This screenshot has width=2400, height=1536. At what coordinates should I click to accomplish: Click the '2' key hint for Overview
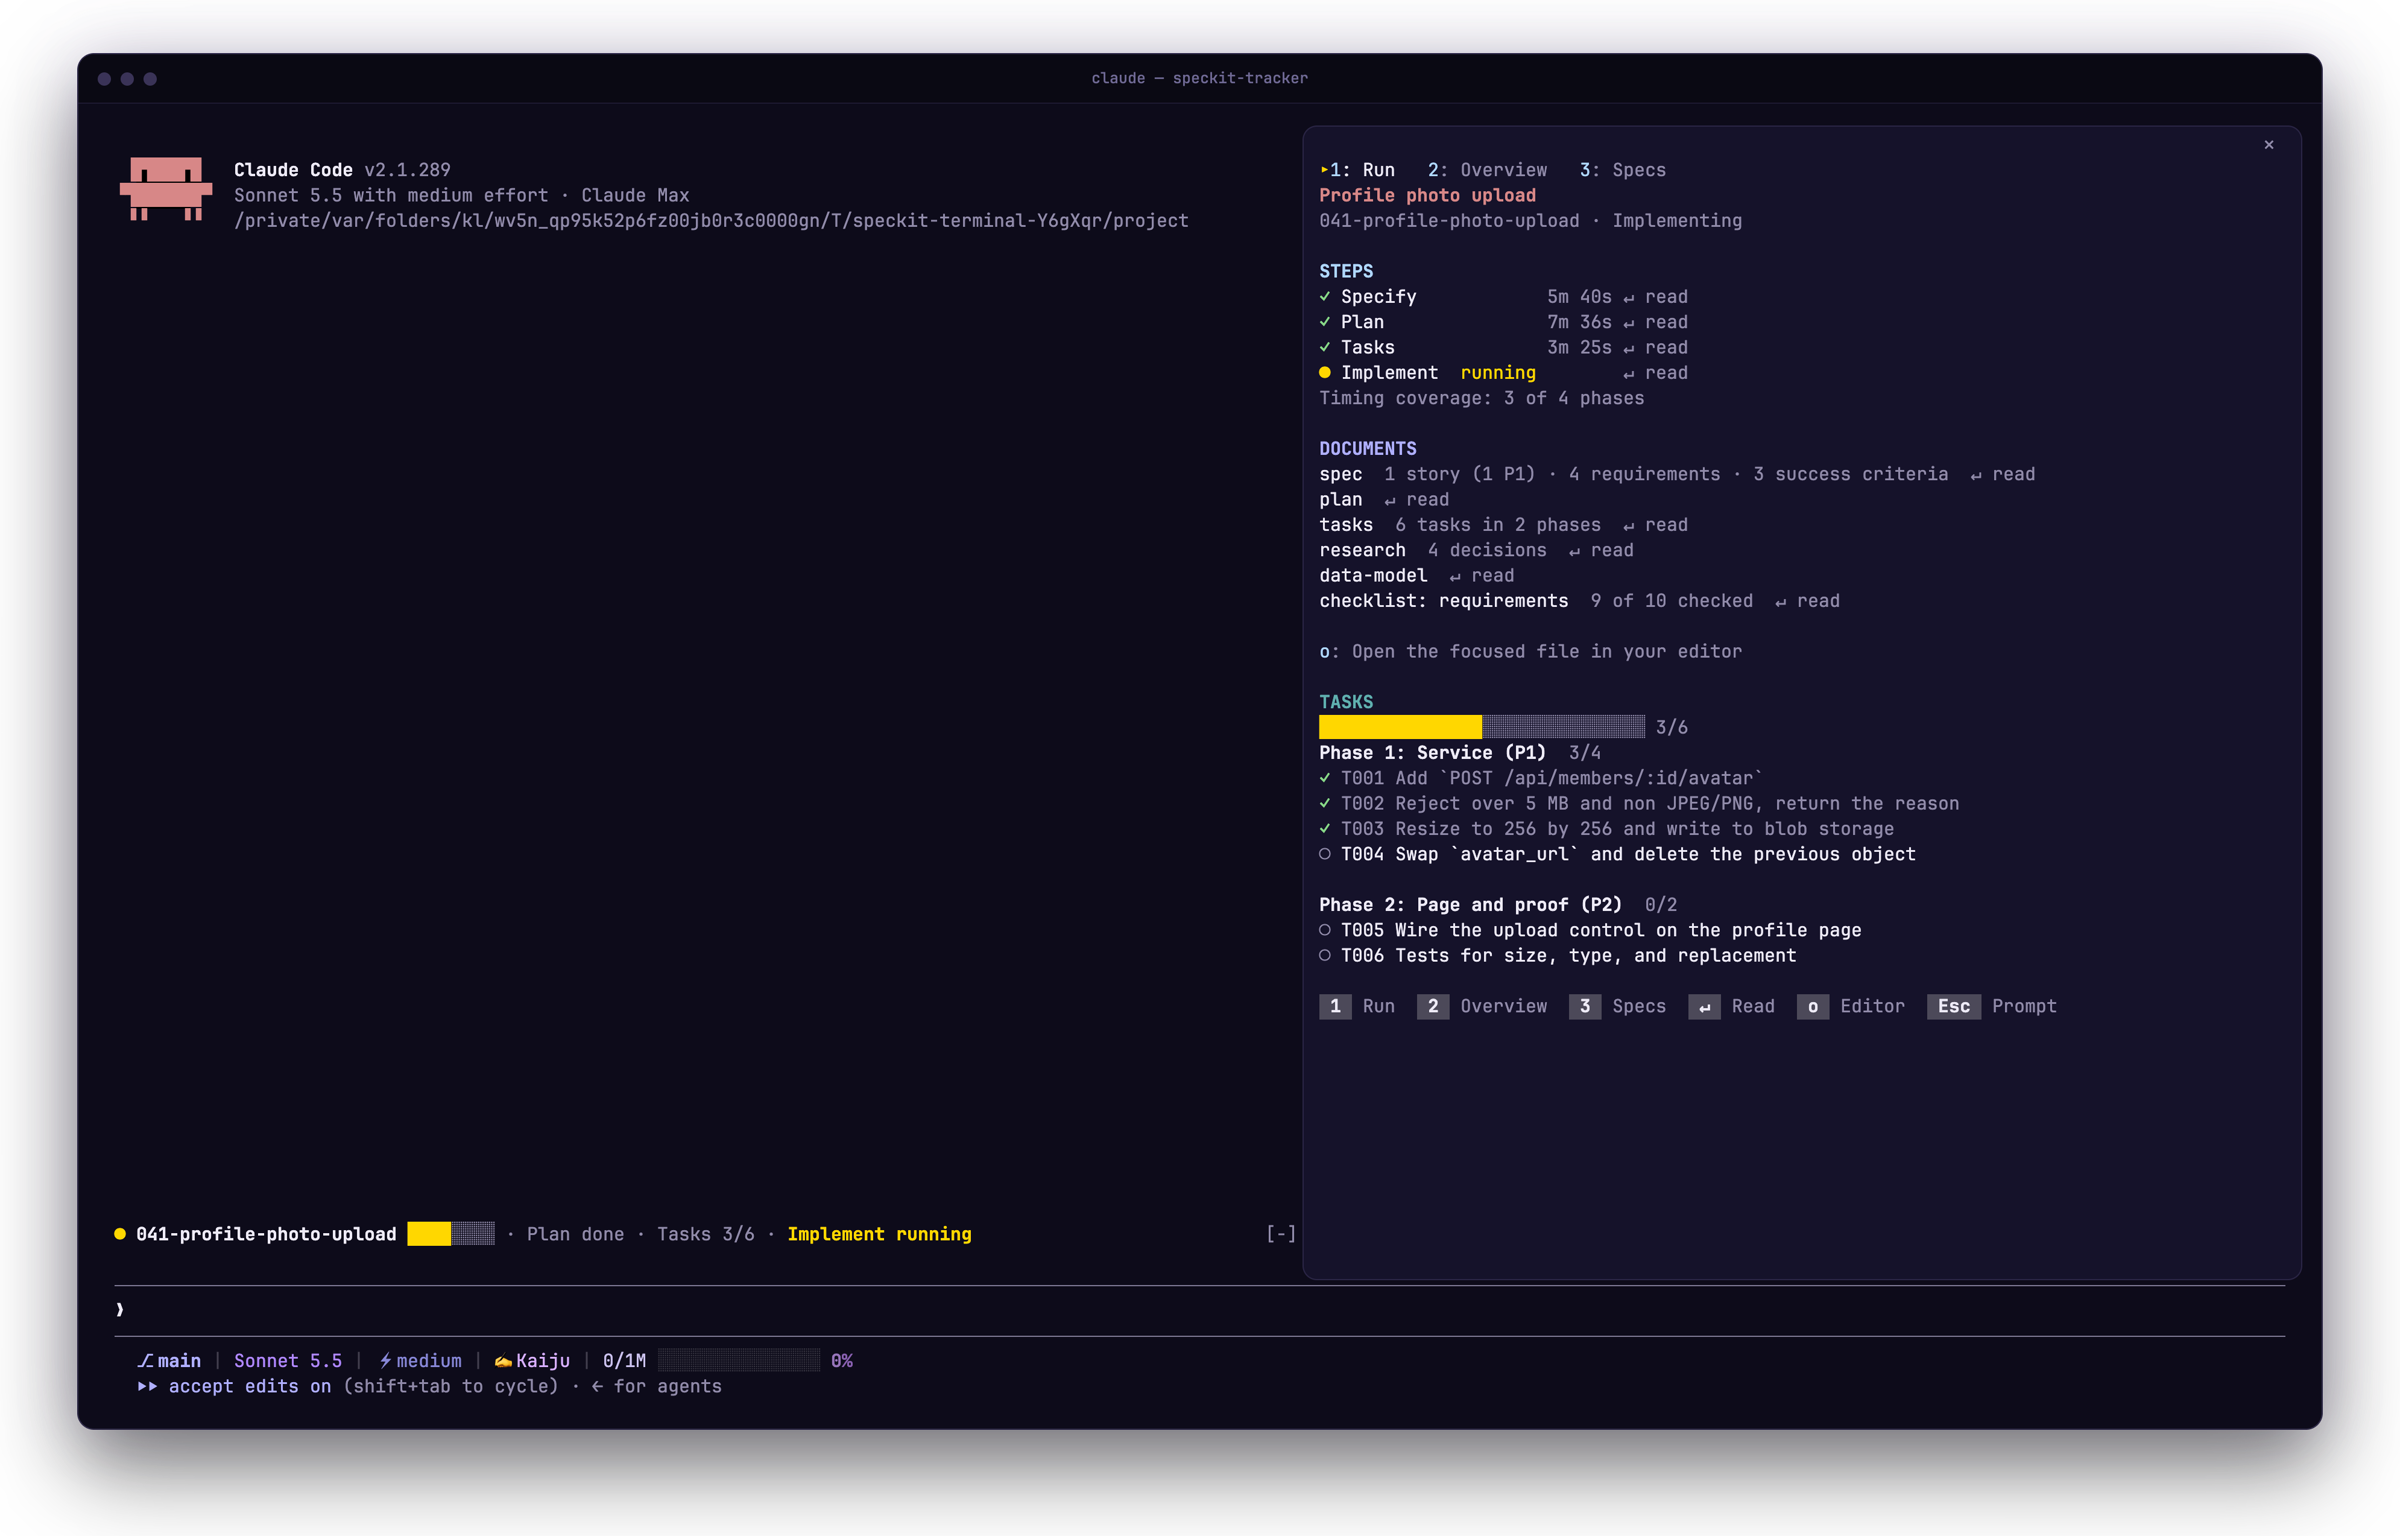tap(1433, 1006)
